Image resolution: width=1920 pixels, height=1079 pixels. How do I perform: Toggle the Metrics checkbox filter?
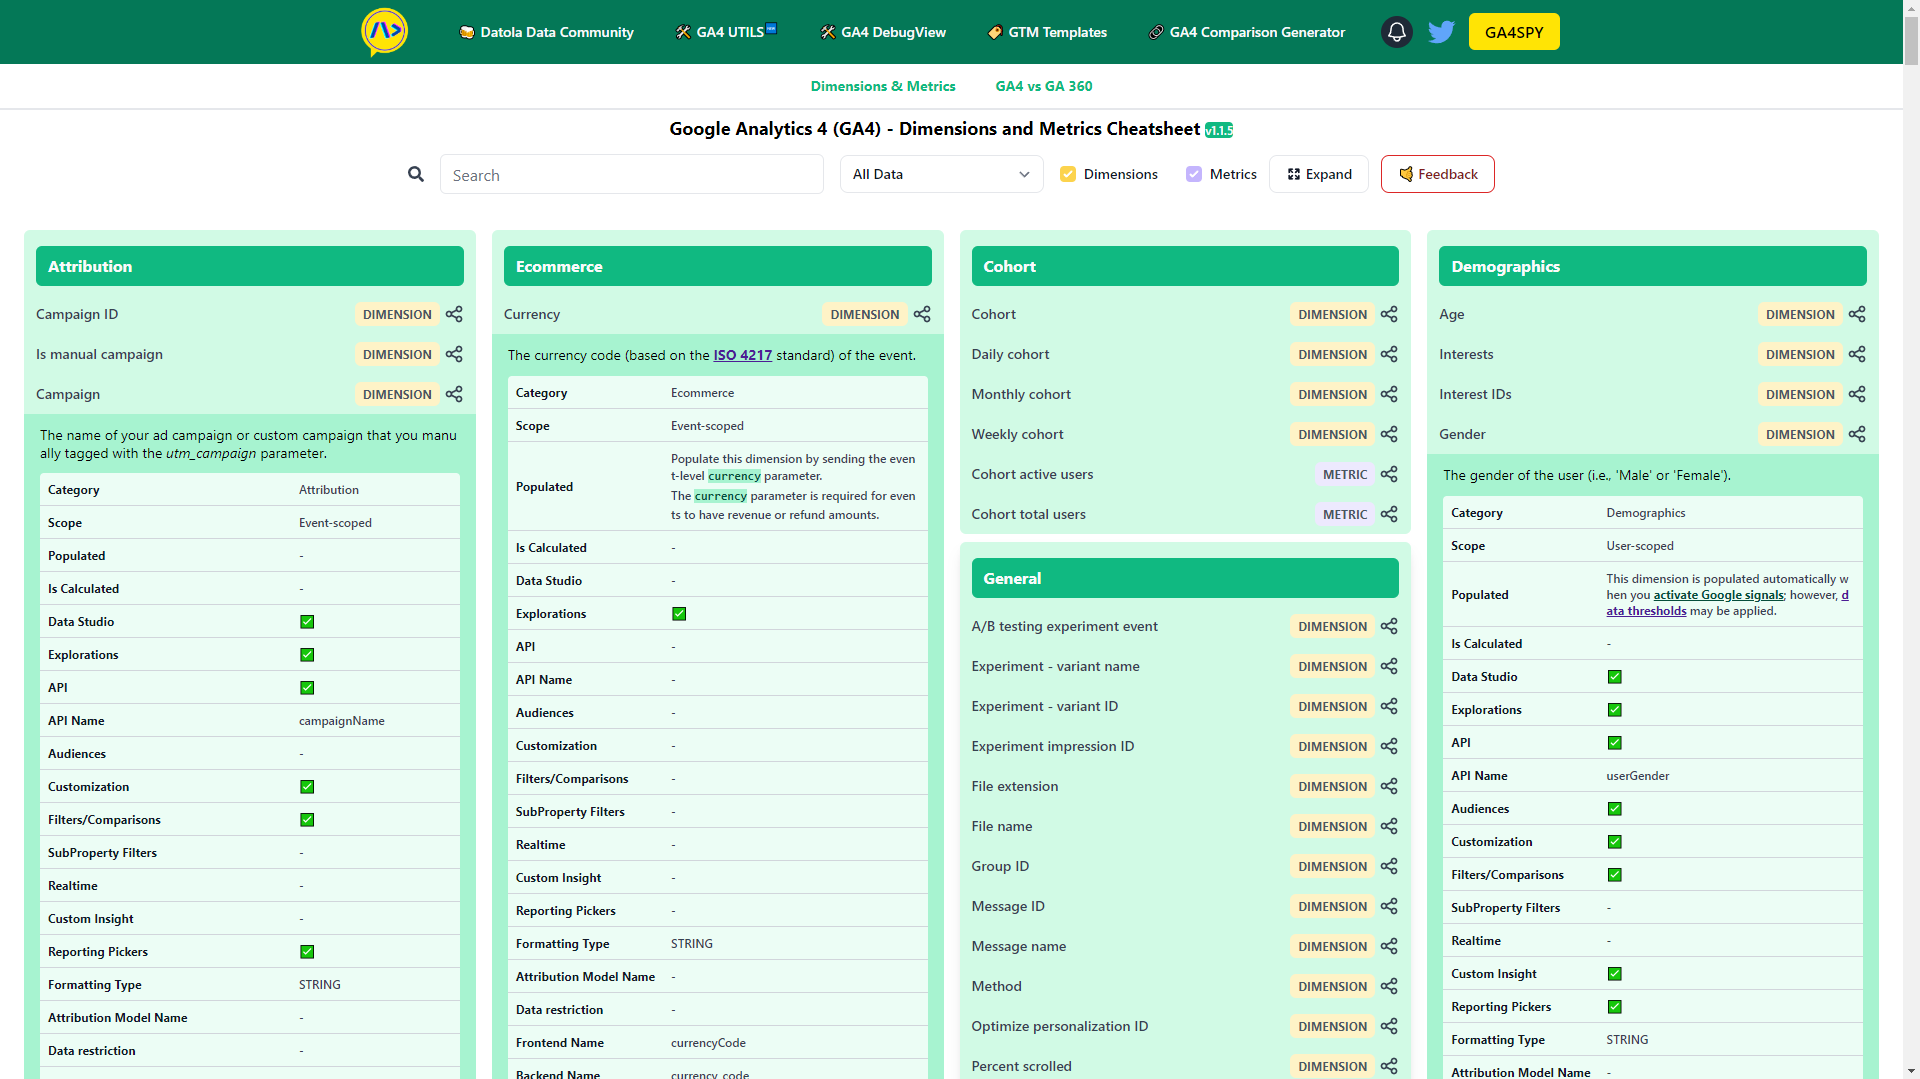click(1194, 174)
